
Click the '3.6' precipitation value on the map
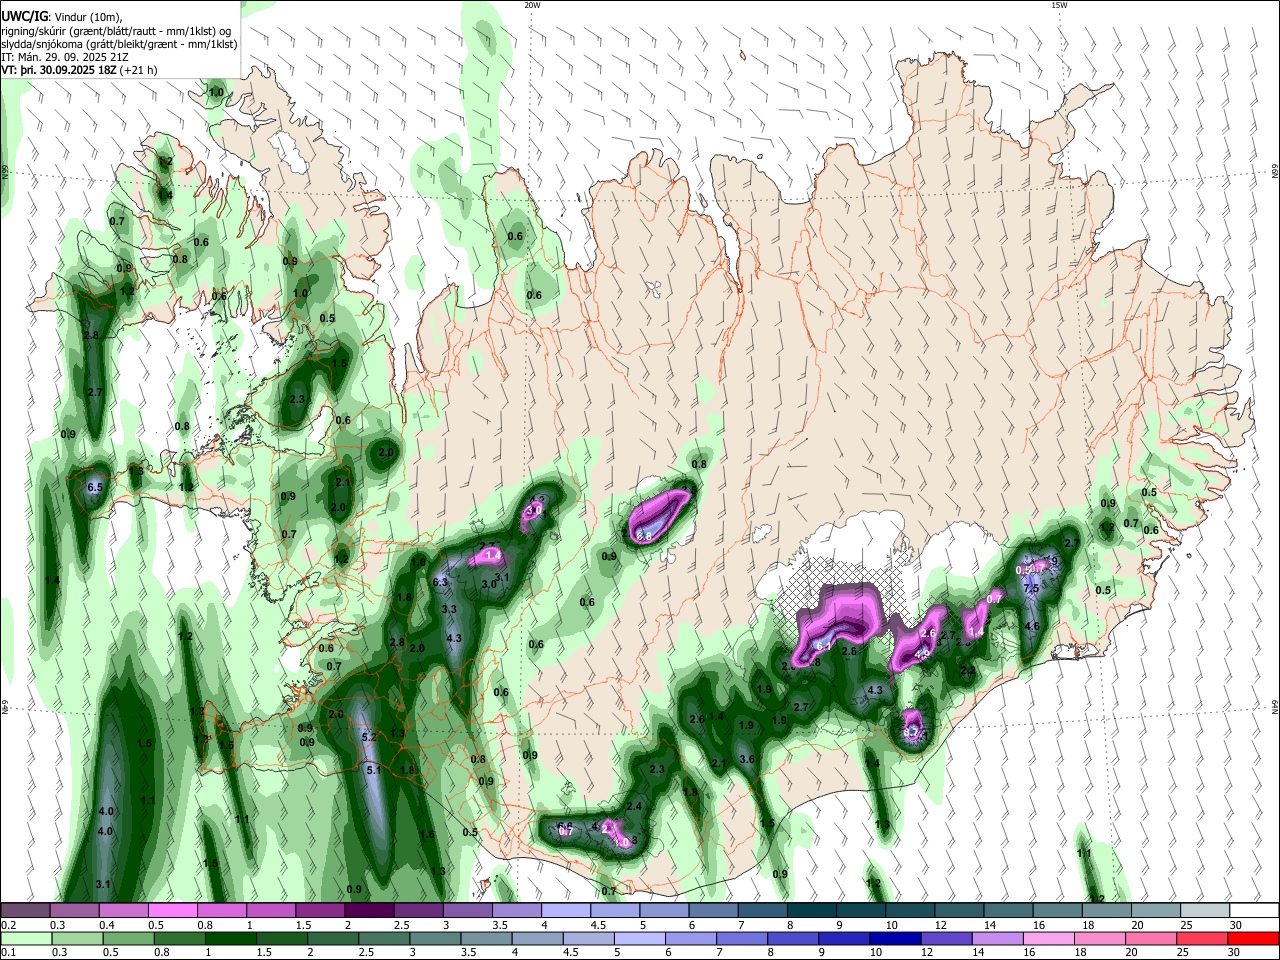pyautogui.click(x=747, y=759)
